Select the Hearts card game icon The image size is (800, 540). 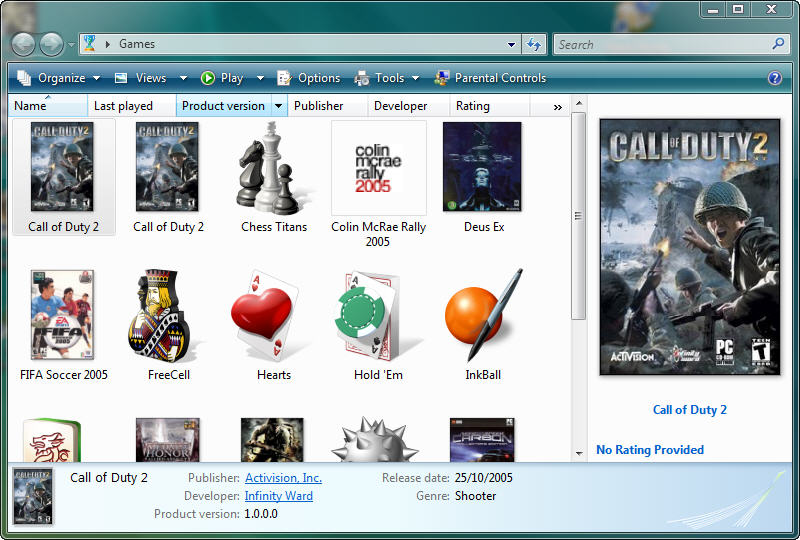273,315
